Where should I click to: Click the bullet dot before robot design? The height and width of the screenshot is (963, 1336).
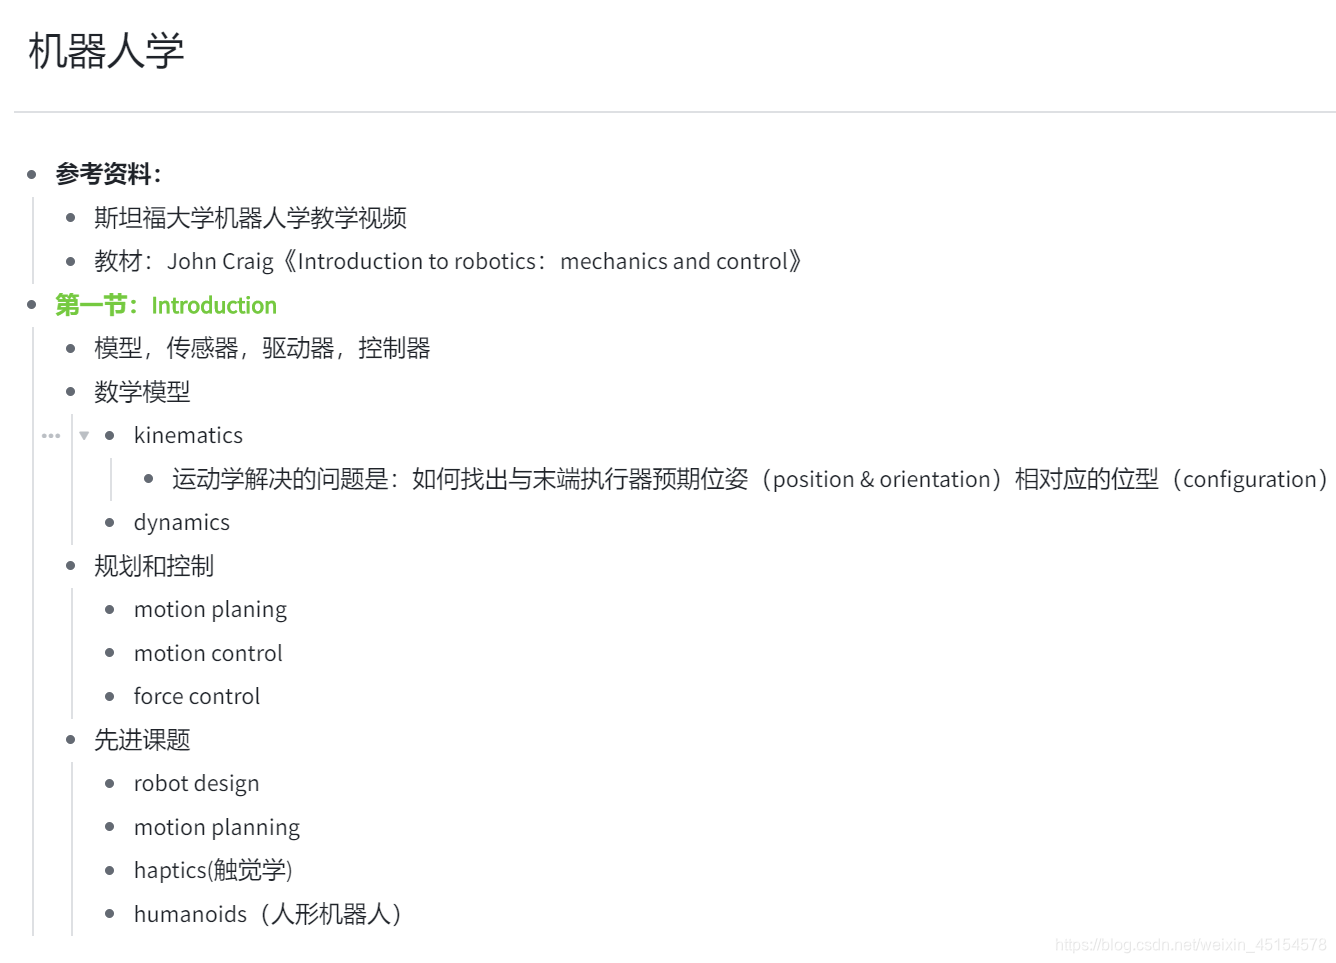(x=110, y=783)
